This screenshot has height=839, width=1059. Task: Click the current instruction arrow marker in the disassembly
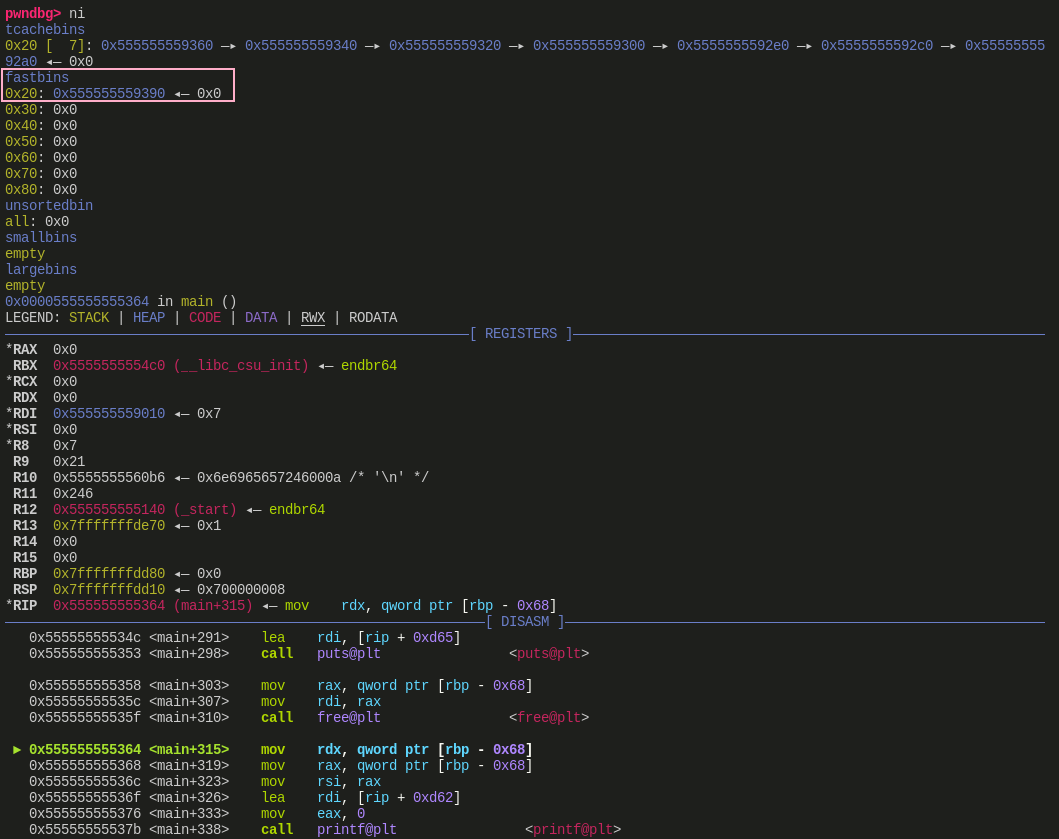(x=17, y=750)
